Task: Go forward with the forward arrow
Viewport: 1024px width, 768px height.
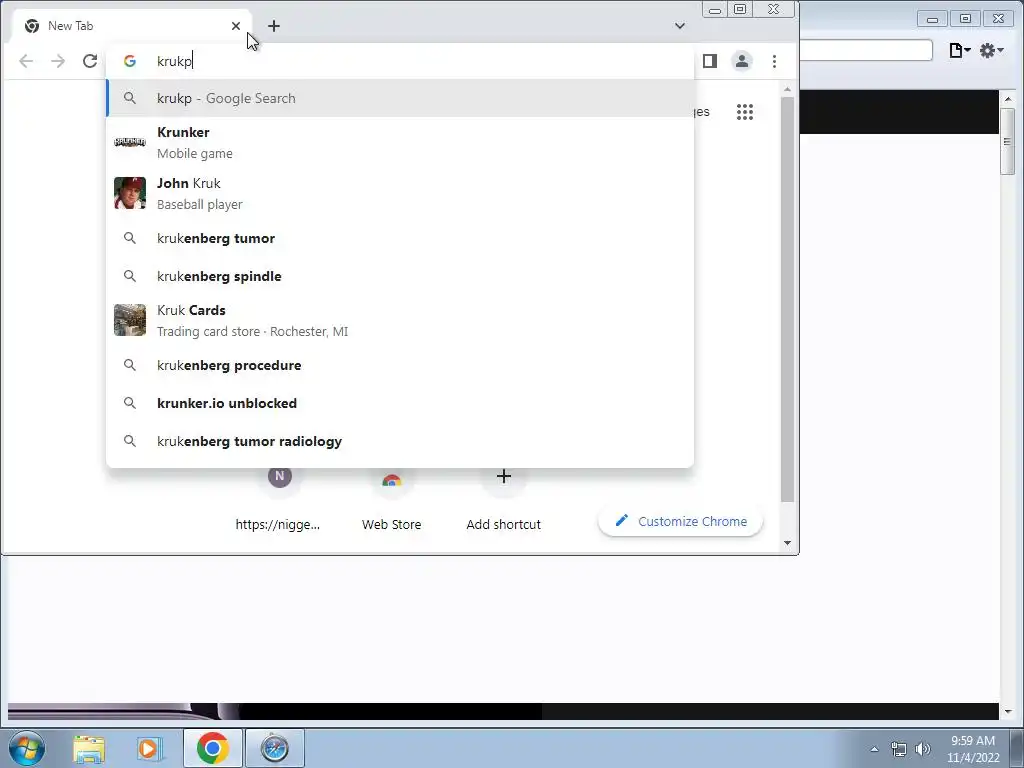Action: point(58,61)
